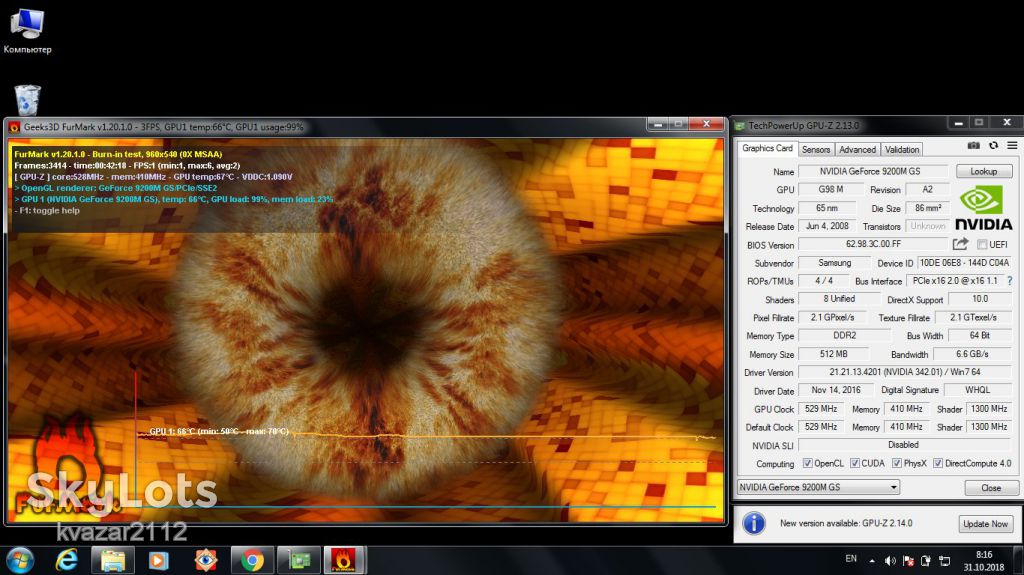Click the Driver Version field
The width and height of the screenshot is (1024, 575).
tap(905, 372)
